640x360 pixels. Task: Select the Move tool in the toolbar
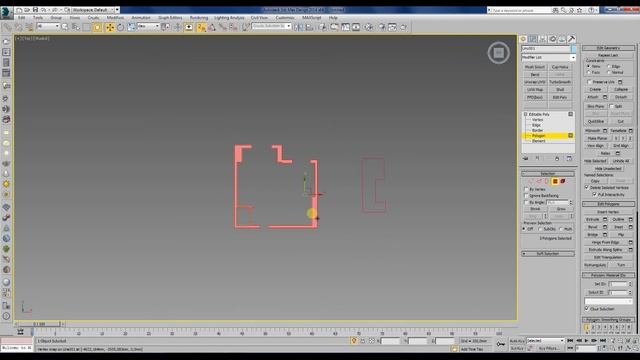(110, 27)
